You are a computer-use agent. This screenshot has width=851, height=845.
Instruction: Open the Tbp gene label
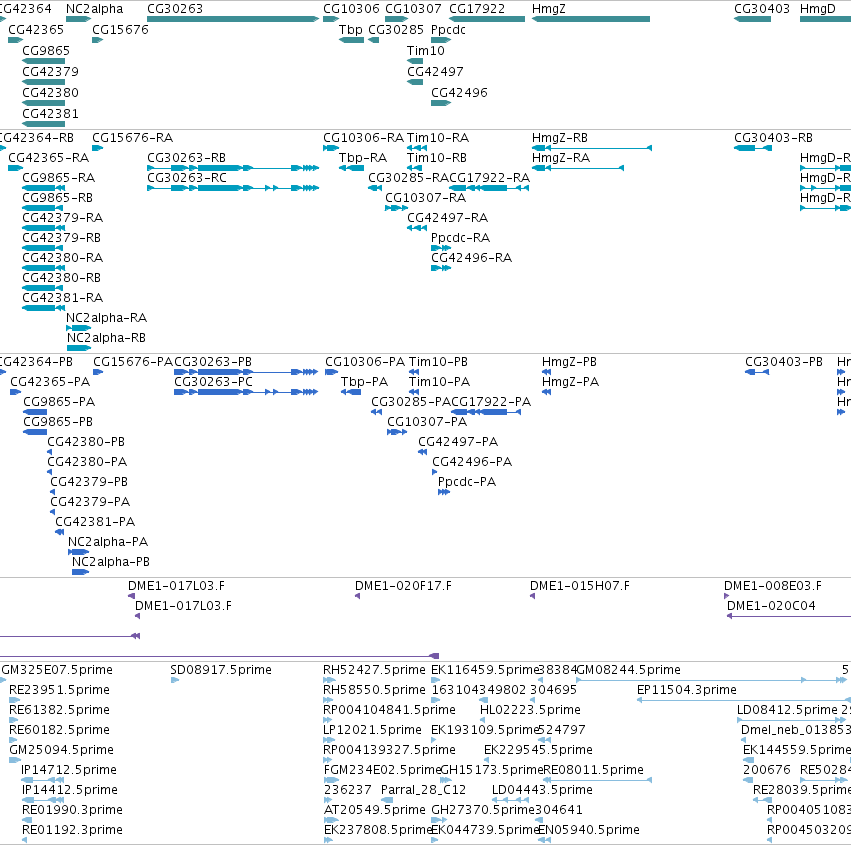351,29
